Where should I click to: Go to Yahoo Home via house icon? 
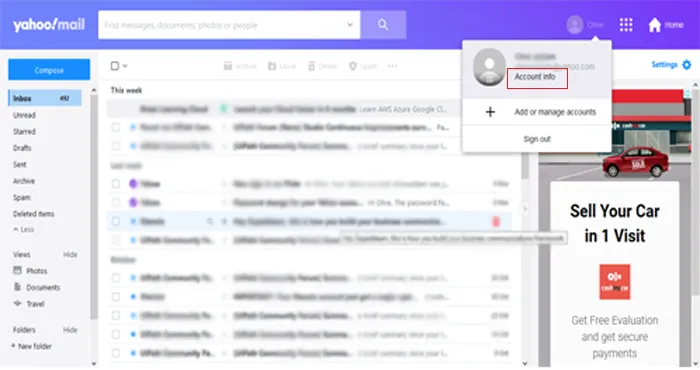click(654, 25)
